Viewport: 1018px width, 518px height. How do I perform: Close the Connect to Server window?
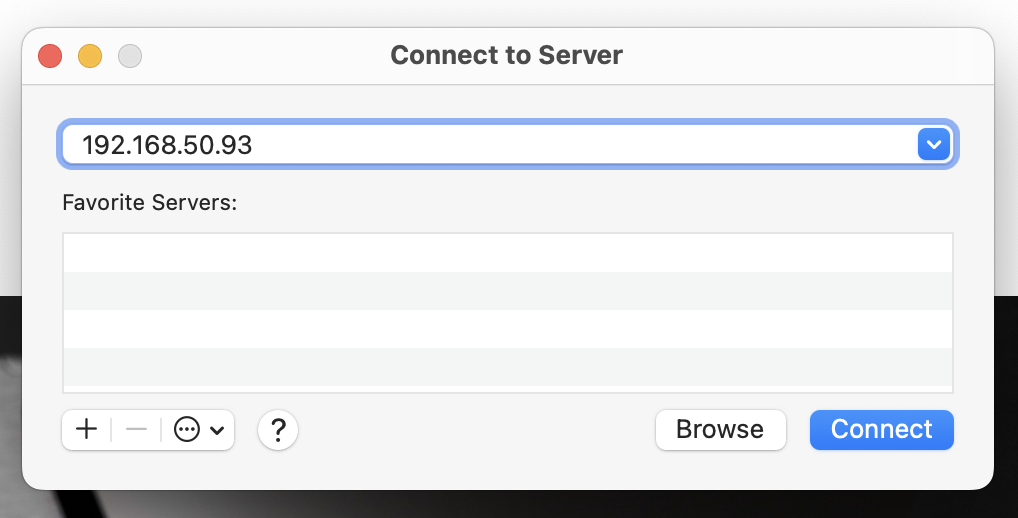pyautogui.click(x=50, y=56)
